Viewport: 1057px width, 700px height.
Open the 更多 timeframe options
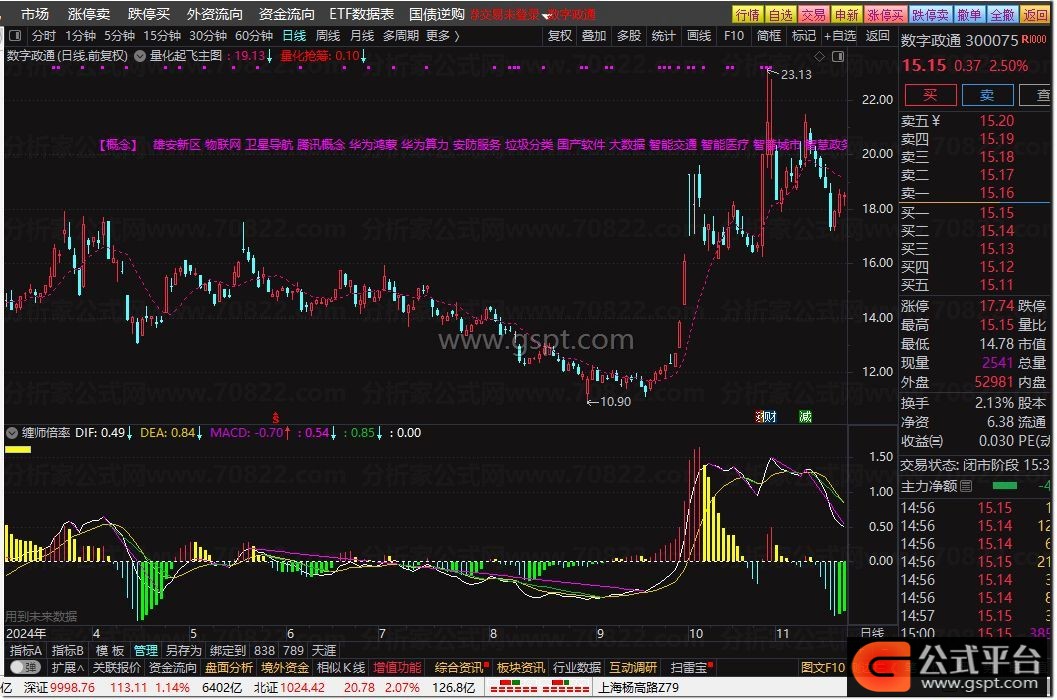point(442,36)
